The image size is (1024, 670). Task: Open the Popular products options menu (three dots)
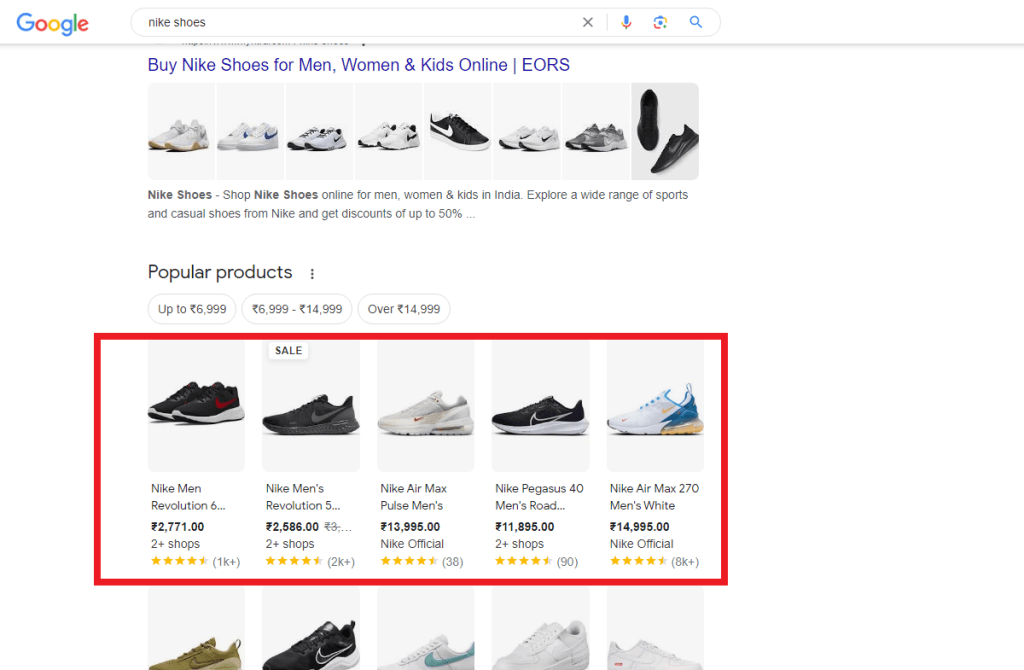click(x=312, y=274)
